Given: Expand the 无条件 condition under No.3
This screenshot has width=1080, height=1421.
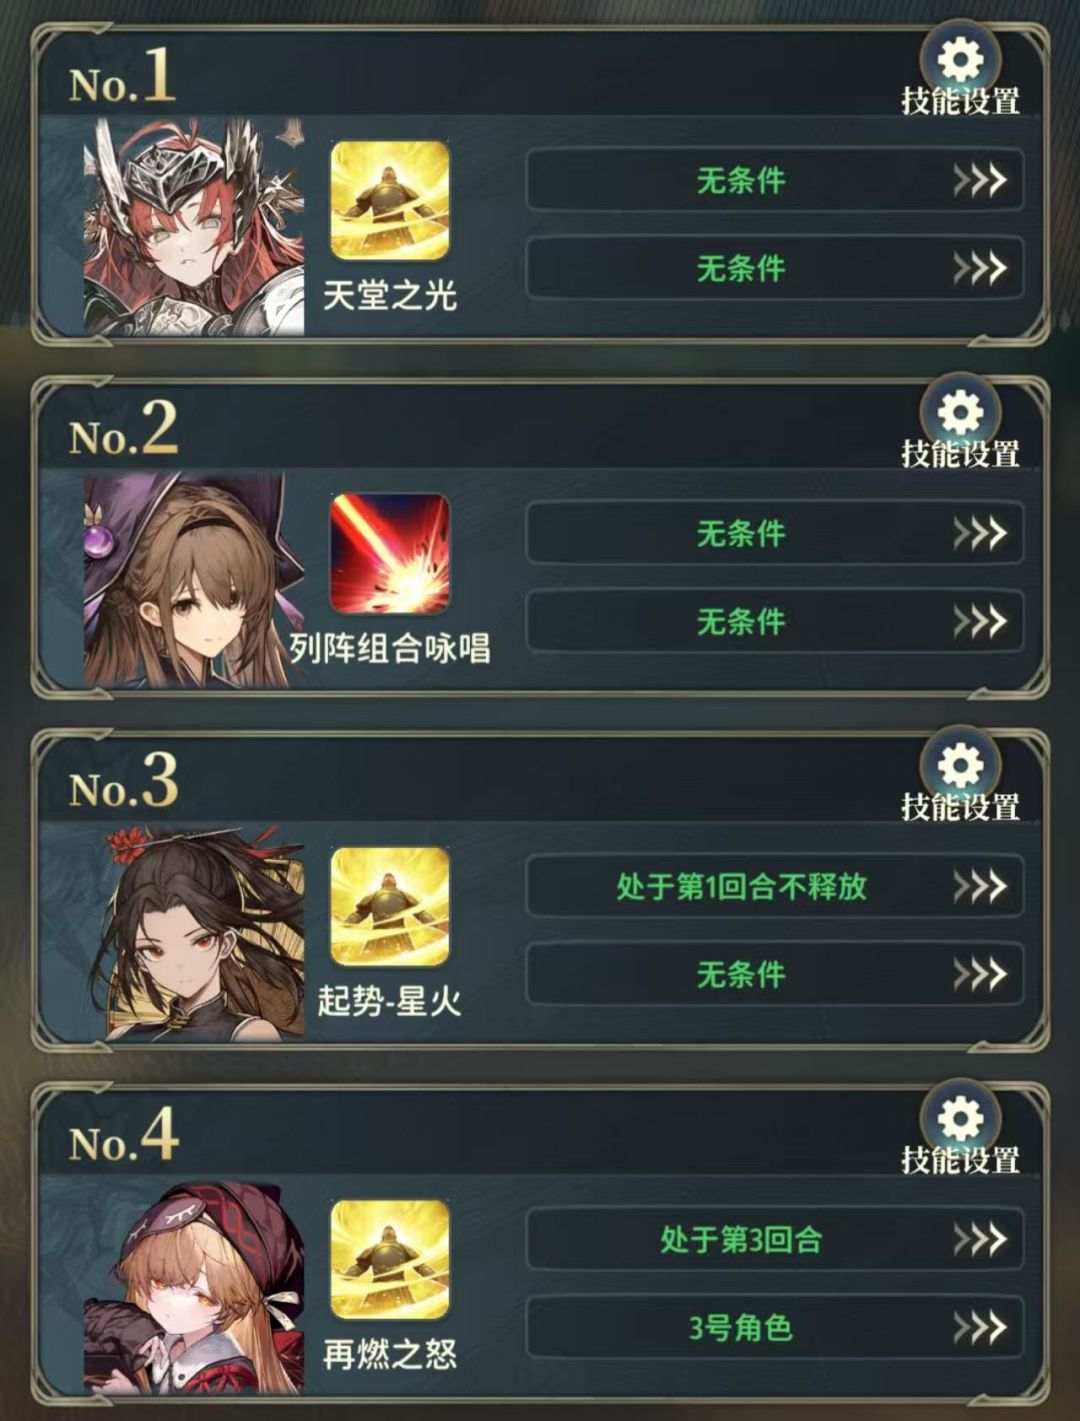Looking at the screenshot, I should click(x=775, y=974).
